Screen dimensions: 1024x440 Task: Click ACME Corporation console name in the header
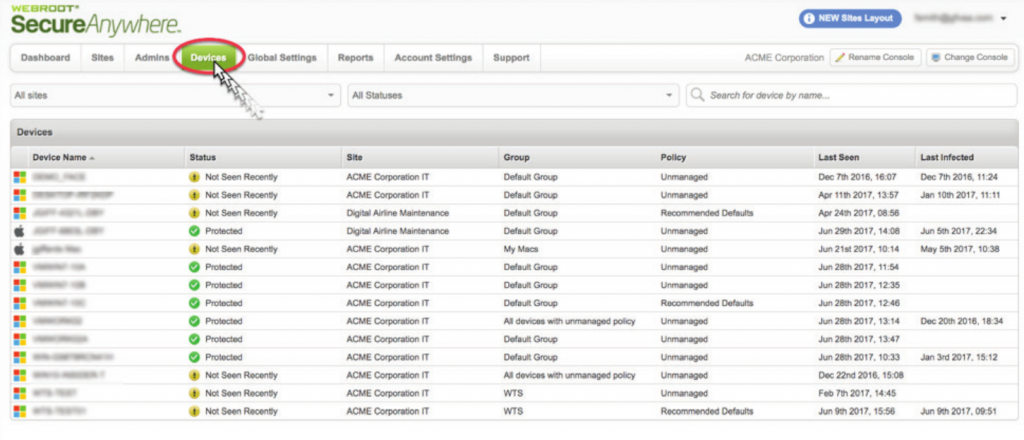(784, 57)
